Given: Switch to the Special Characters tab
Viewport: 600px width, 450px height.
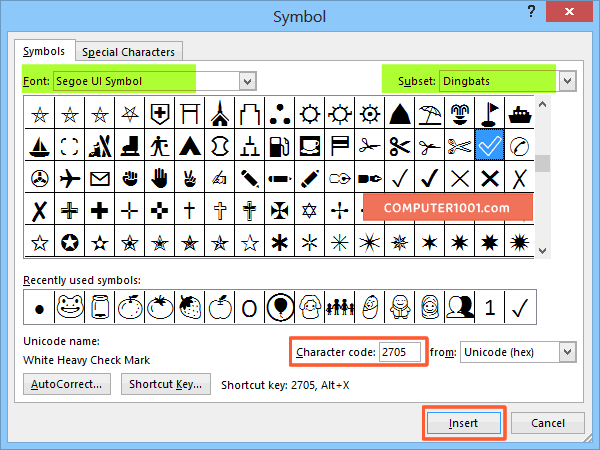Looking at the screenshot, I should [128, 52].
